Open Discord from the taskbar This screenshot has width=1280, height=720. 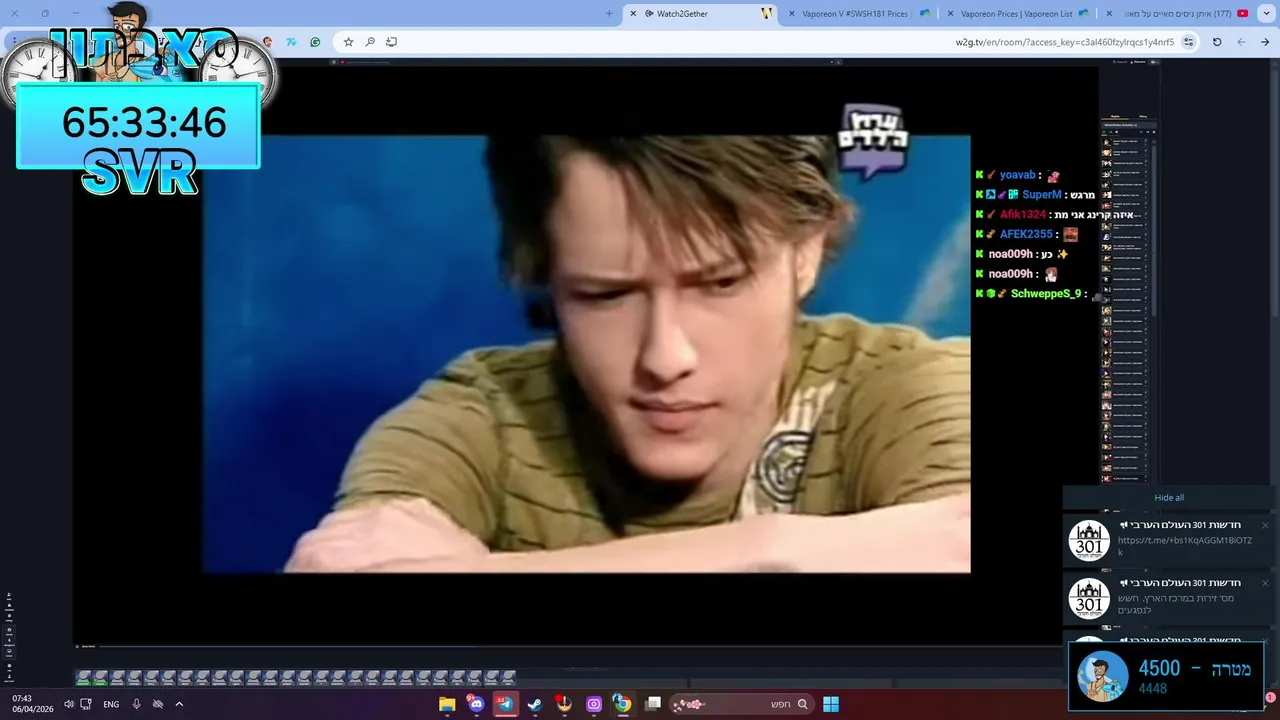pyautogui.click(x=476, y=704)
